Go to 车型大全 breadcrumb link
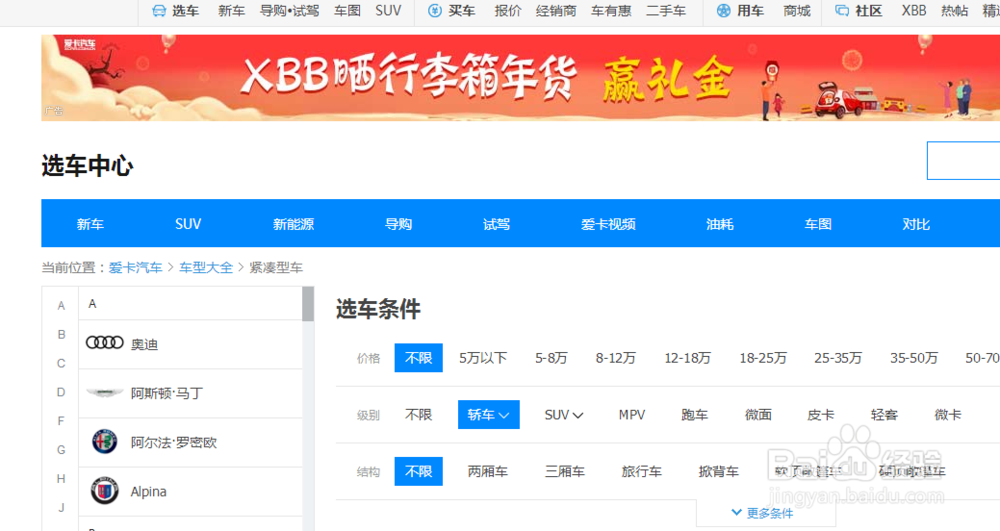This screenshot has height=531, width=1000. (206, 268)
